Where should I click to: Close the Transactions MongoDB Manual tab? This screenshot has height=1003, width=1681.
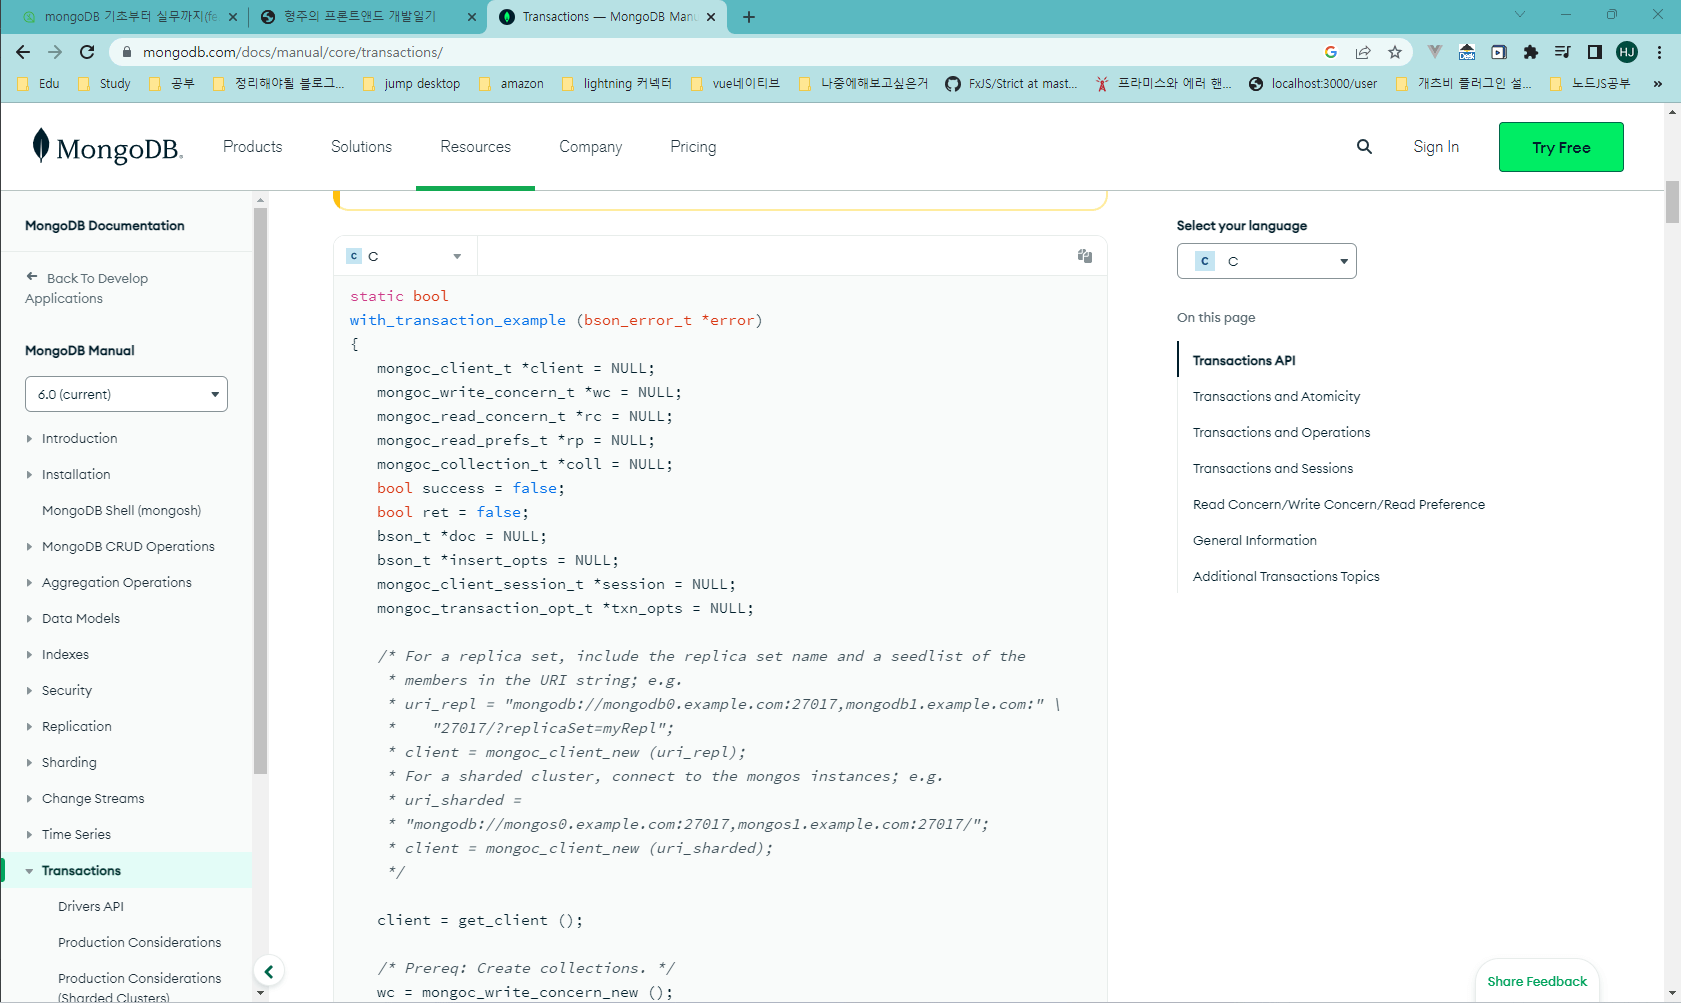(711, 17)
